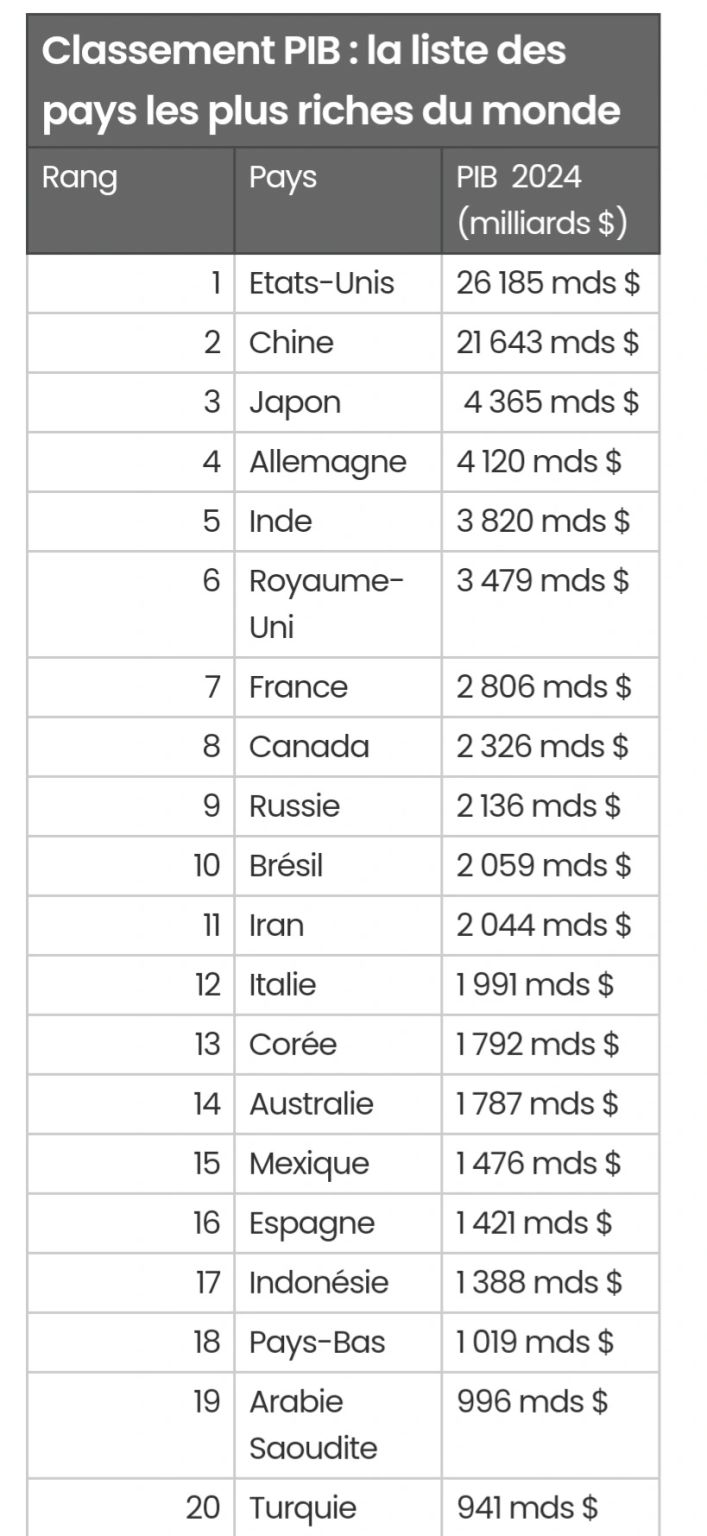This screenshot has width=707, height=1536.
Task: Select the Turquie country cell
Action: coord(338,1507)
